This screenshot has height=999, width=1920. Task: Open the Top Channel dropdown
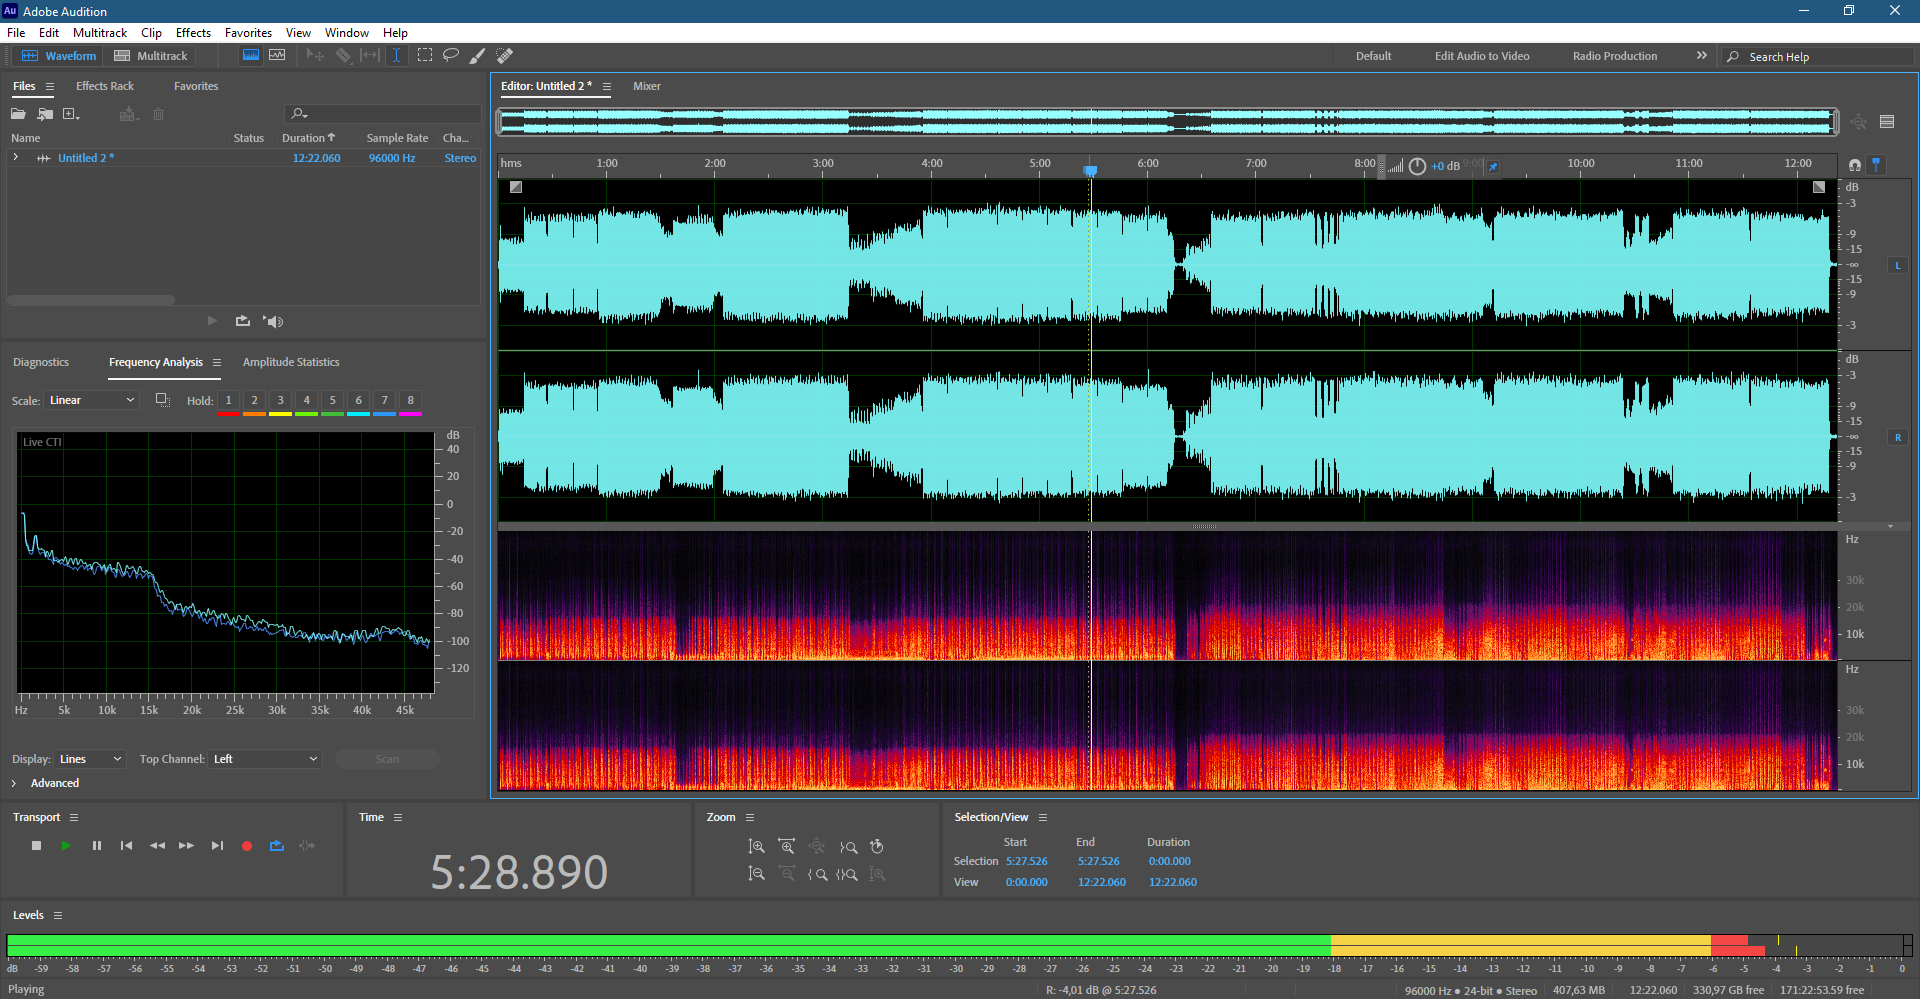(x=265, y=759)
